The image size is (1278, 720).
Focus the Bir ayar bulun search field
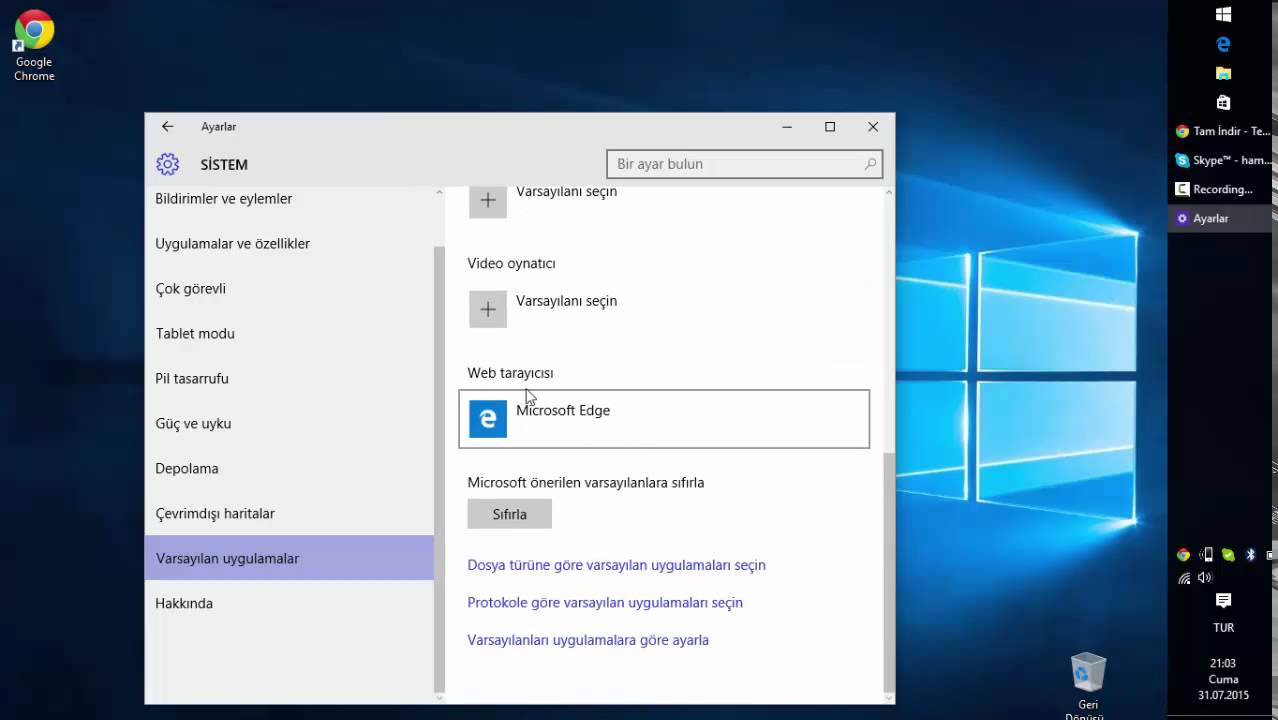pyautogui.click(x=735, y=164)
